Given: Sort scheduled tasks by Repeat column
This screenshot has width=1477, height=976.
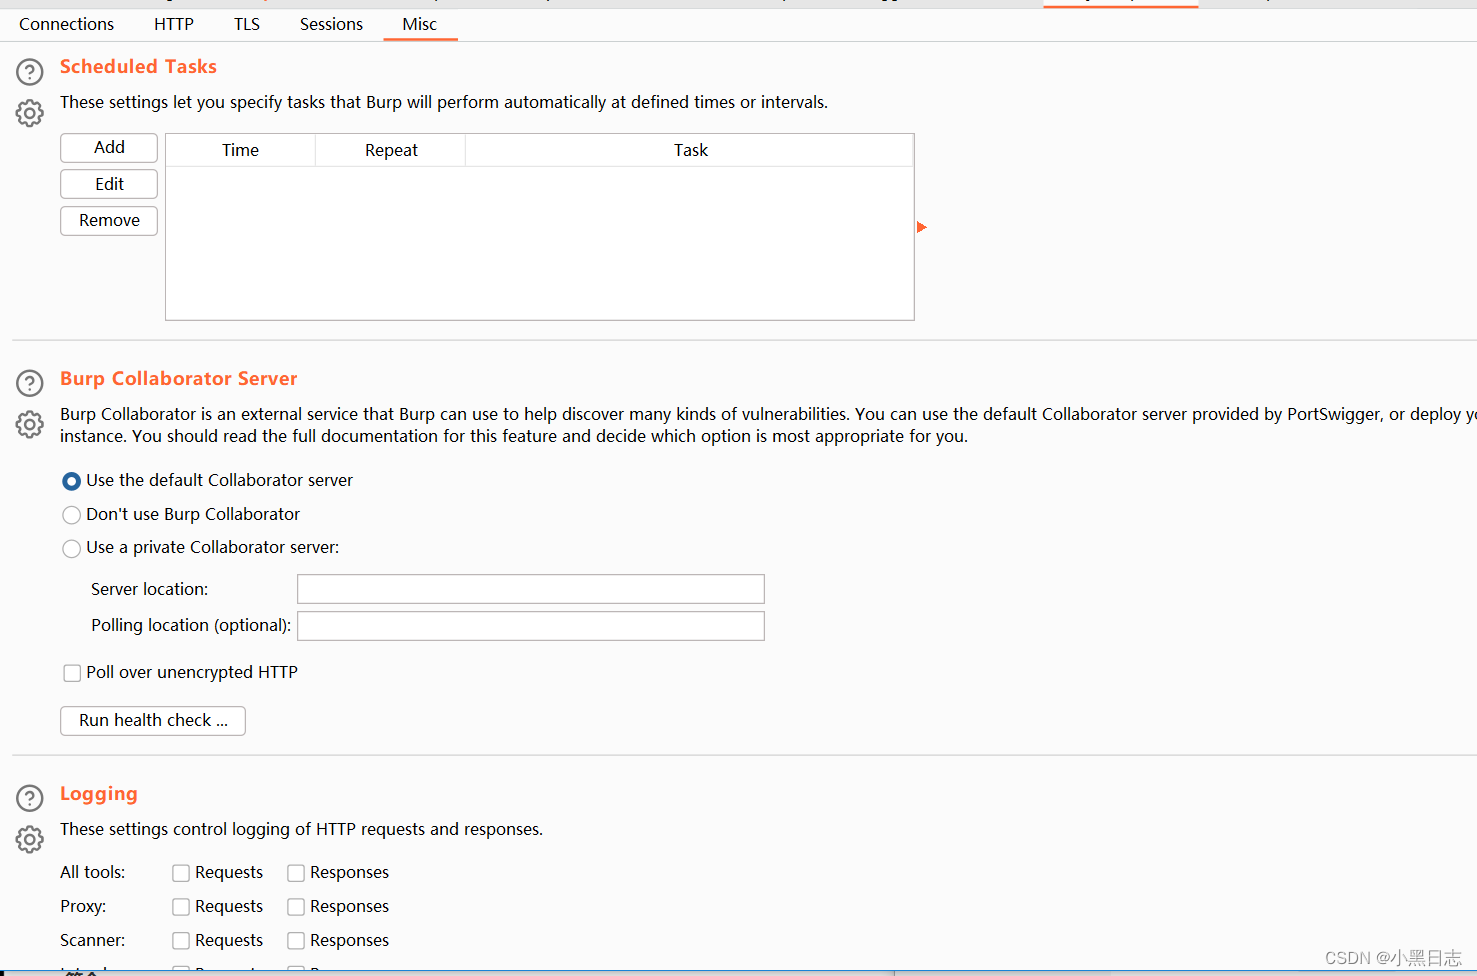Looking at the screenshot, I should coord(391,150).
